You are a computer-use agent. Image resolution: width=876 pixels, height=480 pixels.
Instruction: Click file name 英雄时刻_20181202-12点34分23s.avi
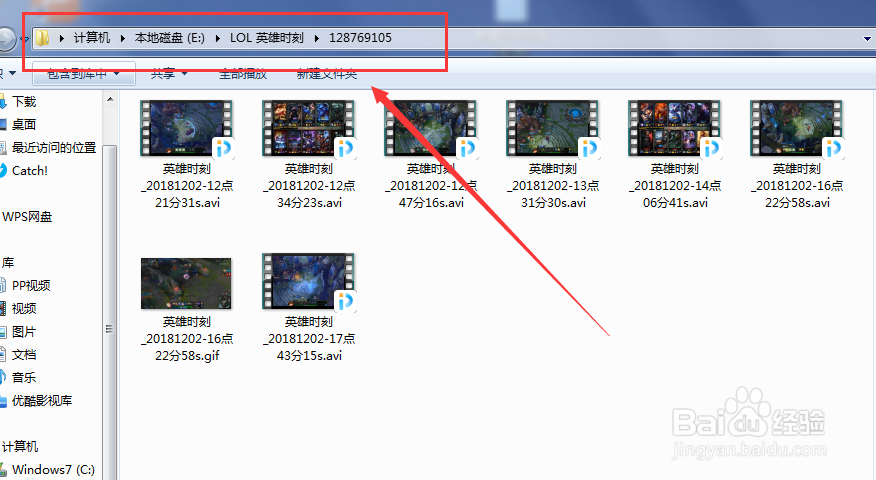[309, 186]
